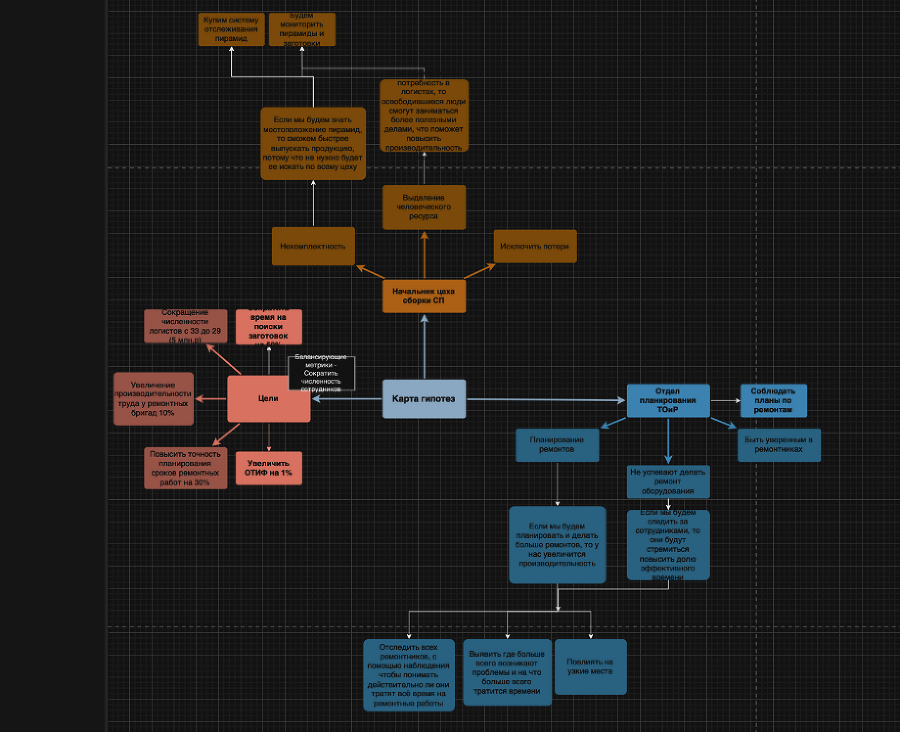Click the "Увеличить ОТИФ на 1%" node
Screen dimensions: 900x732
268,469
